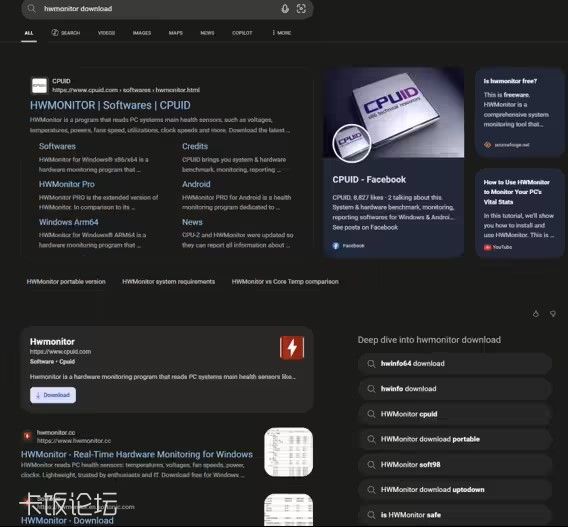Click HWMonitor vs Core Temp comparison suggestion
The image size is (568, 527).
point(285,281)
